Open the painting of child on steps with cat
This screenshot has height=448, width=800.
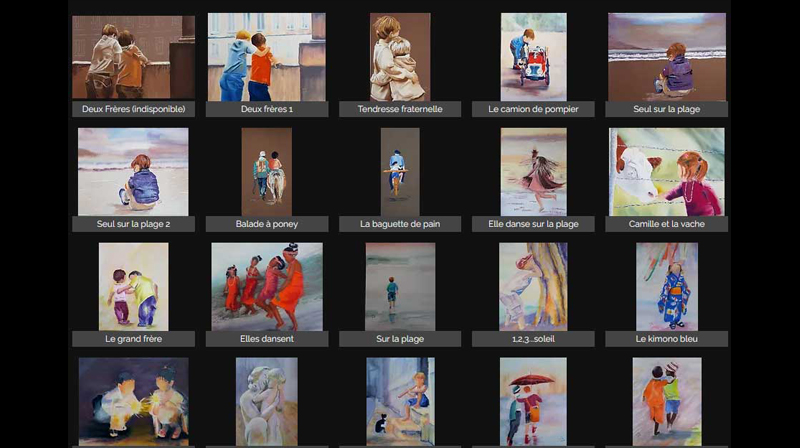coord(401,402)
